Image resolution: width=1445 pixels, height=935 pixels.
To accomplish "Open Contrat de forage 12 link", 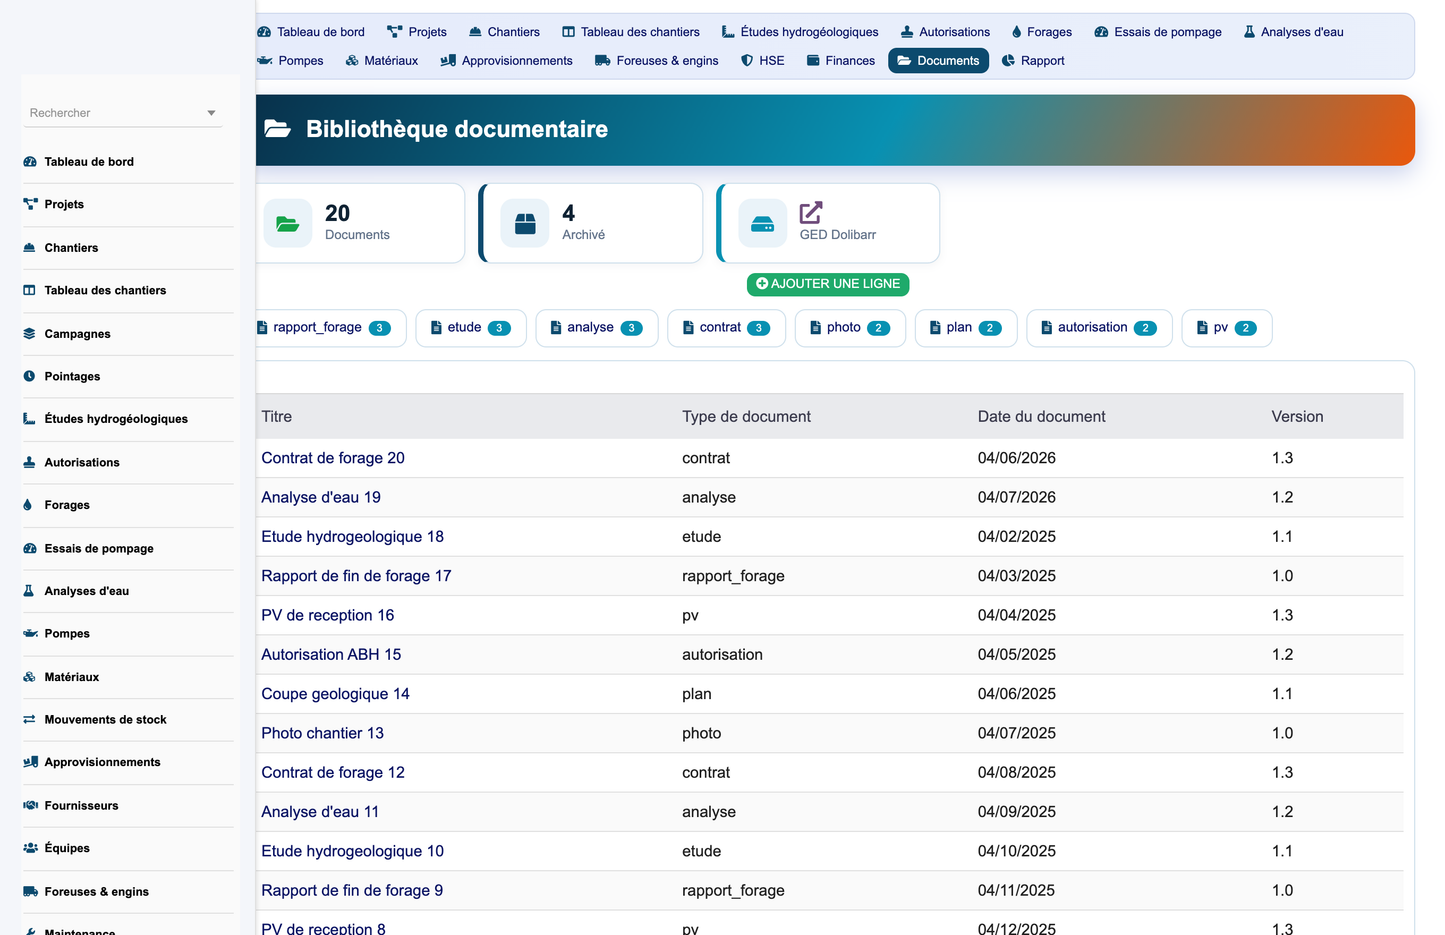I will (333, 773).
